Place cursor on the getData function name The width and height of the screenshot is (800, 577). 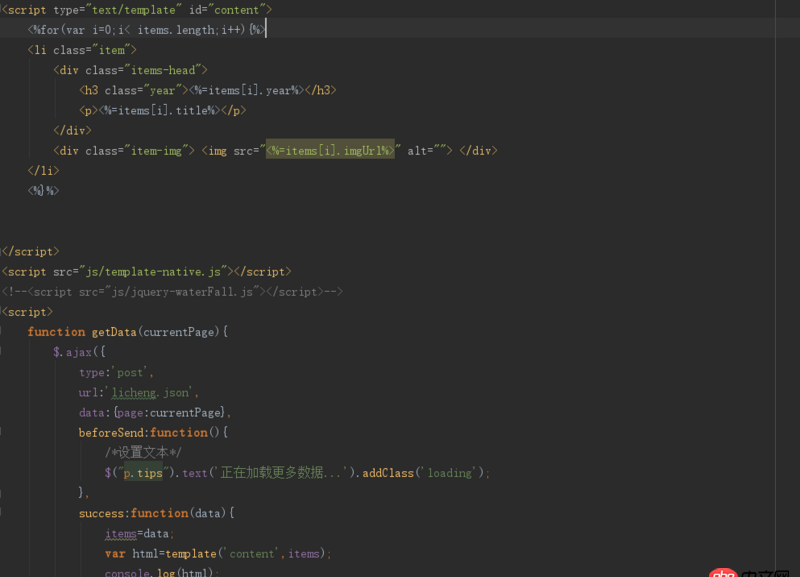pos(113,331)
